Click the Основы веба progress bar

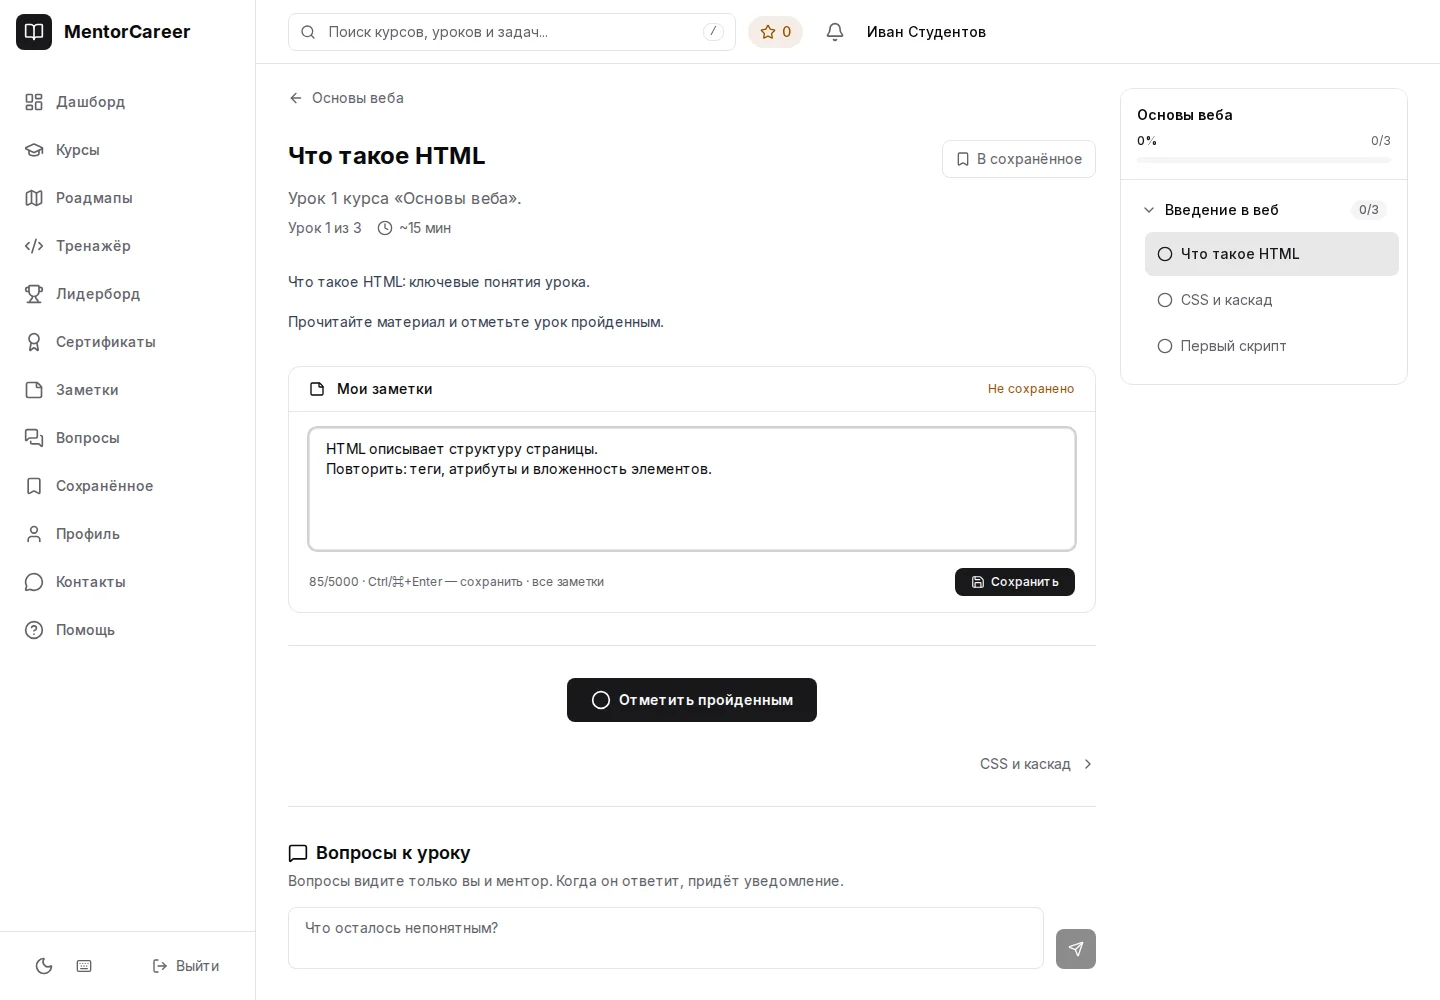coord(1264,160)
